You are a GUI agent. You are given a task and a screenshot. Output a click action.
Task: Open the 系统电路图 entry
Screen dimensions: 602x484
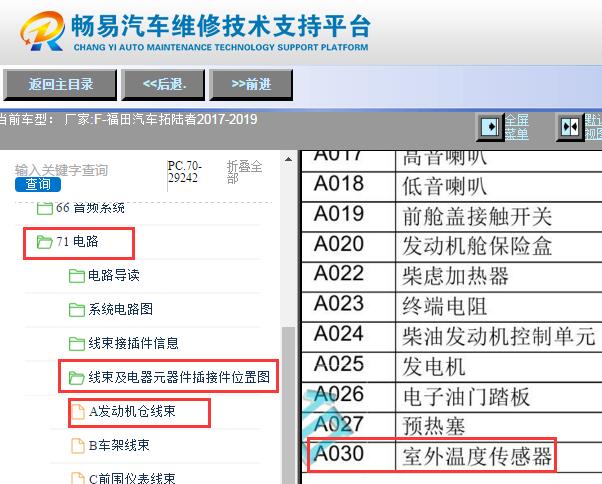[x=121, y=309]
